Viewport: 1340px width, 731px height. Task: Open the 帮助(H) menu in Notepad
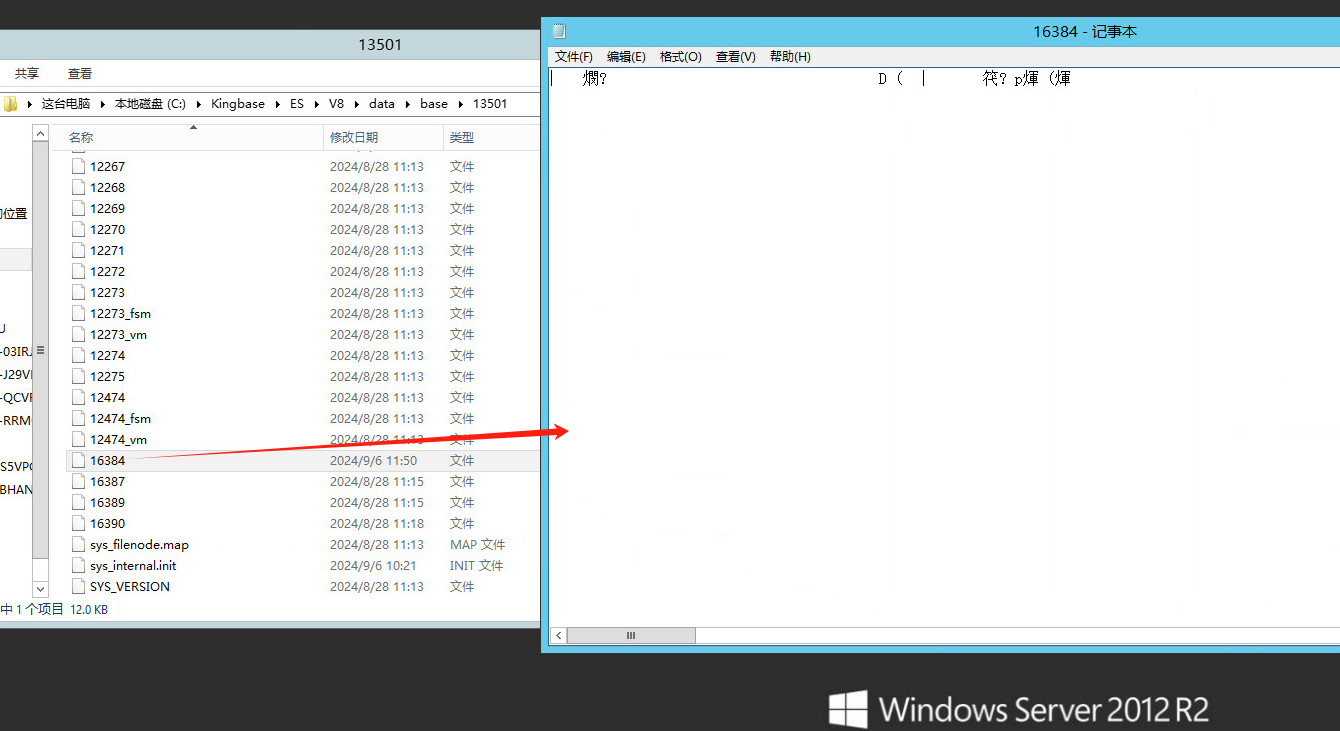click(790, 57)
